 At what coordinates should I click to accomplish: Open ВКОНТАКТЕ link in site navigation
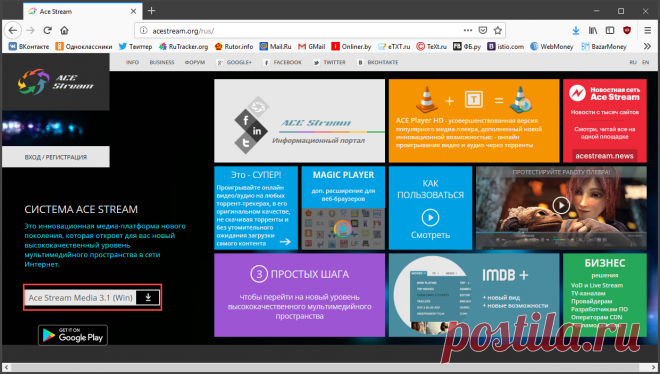[378, 62]
